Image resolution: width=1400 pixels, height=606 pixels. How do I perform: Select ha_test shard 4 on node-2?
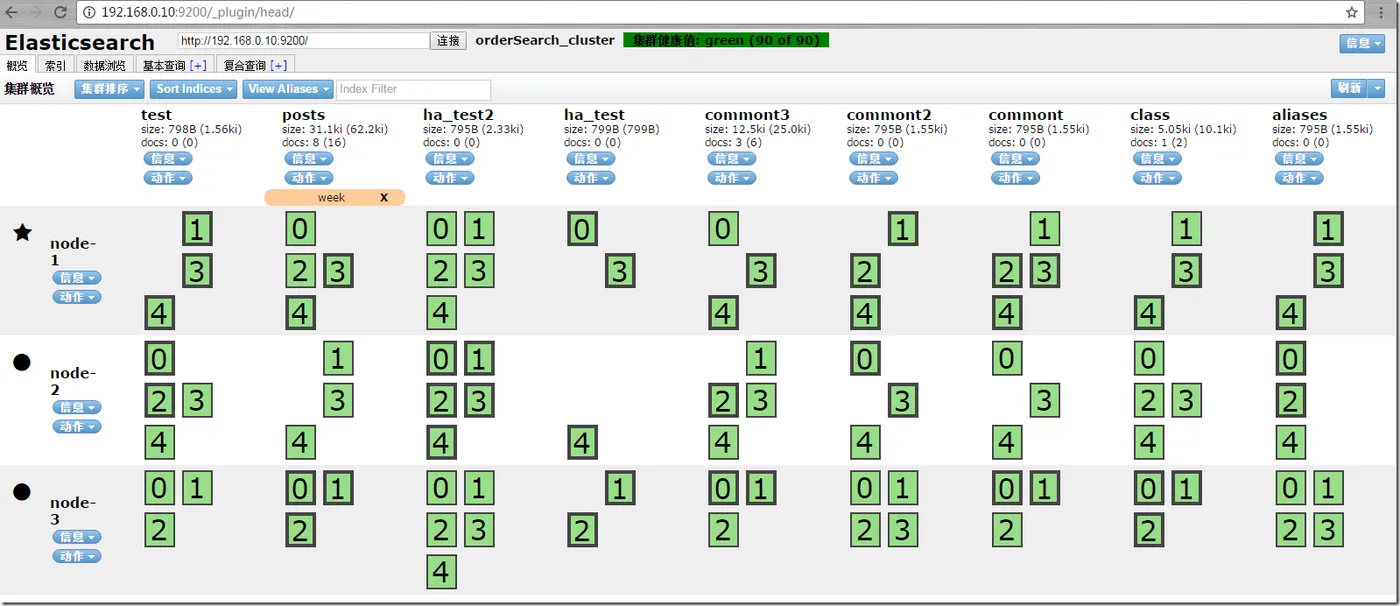(582, 442)
